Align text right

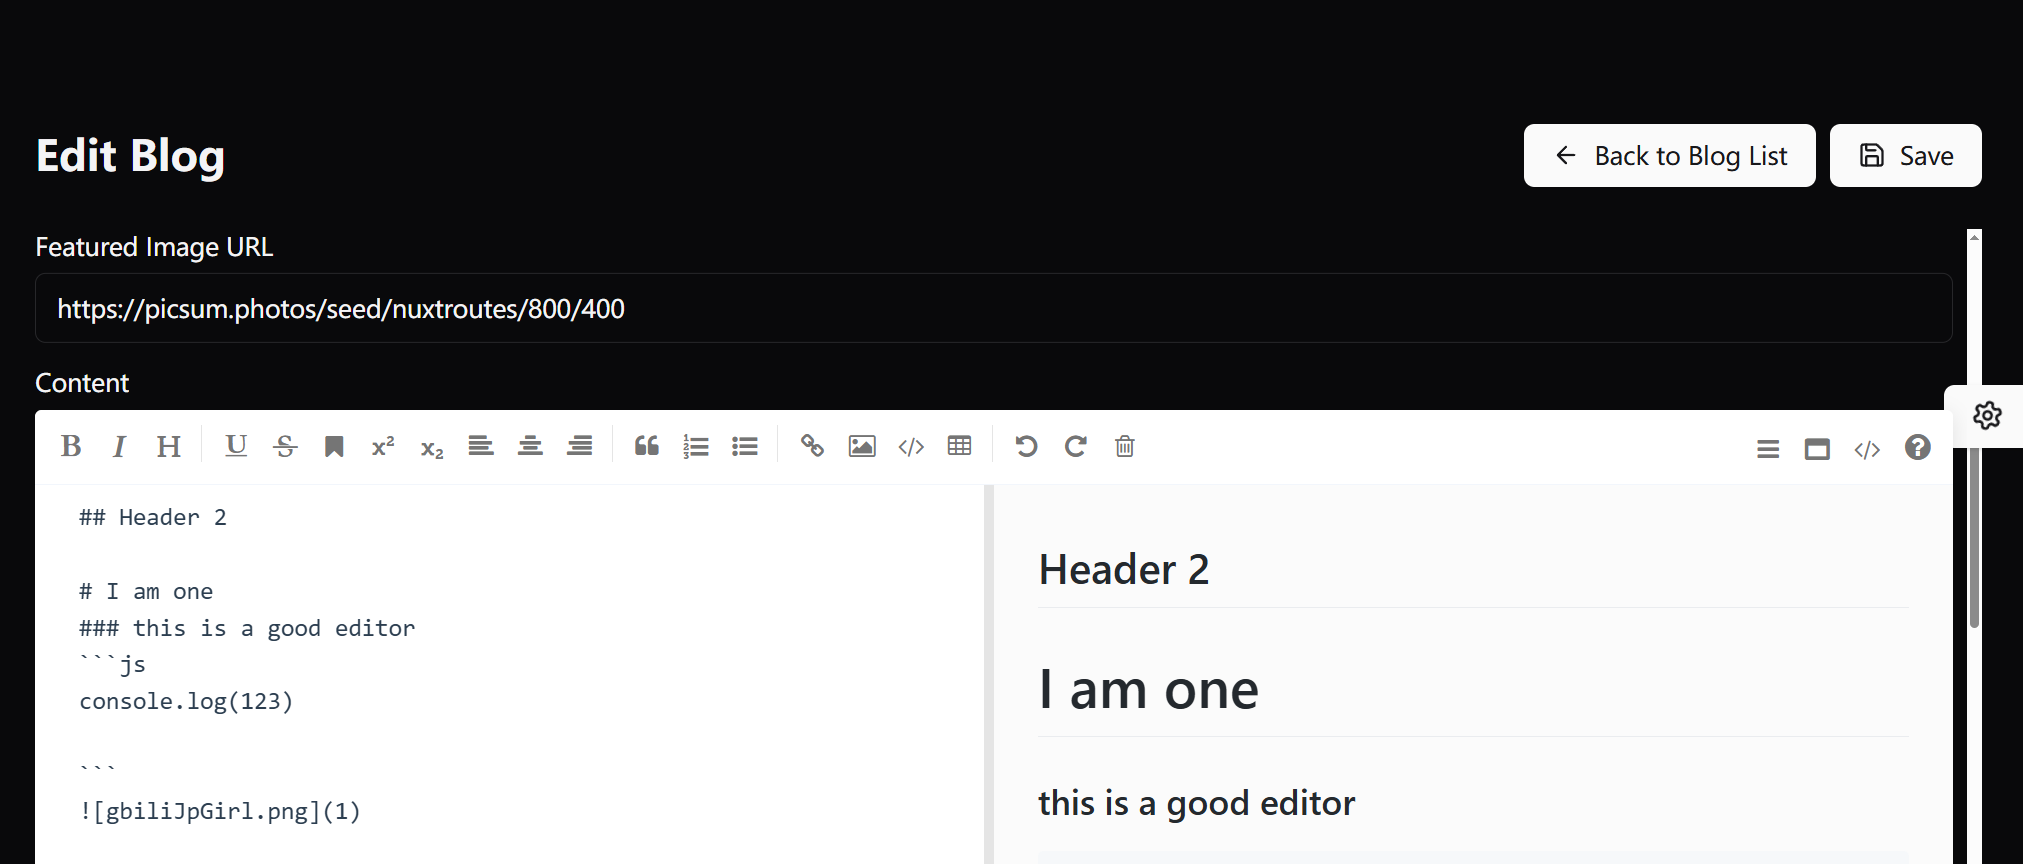[580, 446]
